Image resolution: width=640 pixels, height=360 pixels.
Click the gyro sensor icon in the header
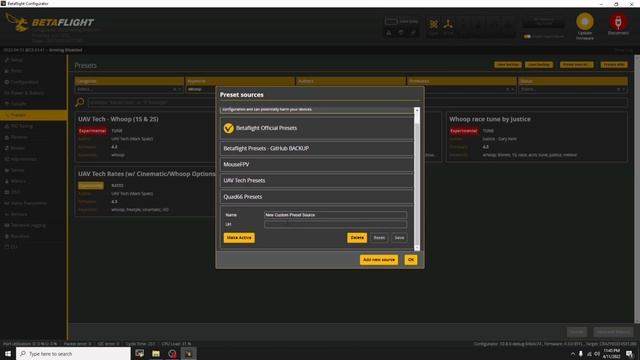[x=433, y=24]
